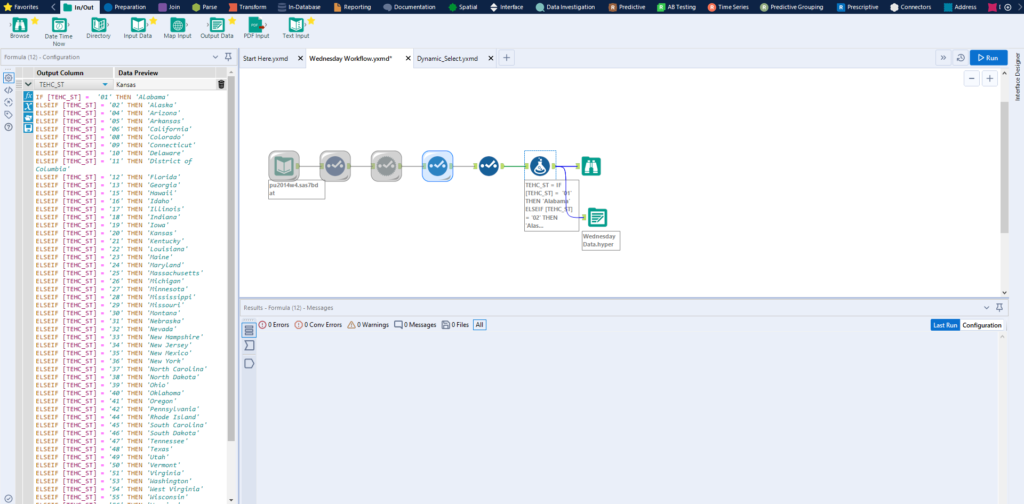Switch to Dynamic_Select.yxmd tab
1024x504 pixels.
point(447,58)
